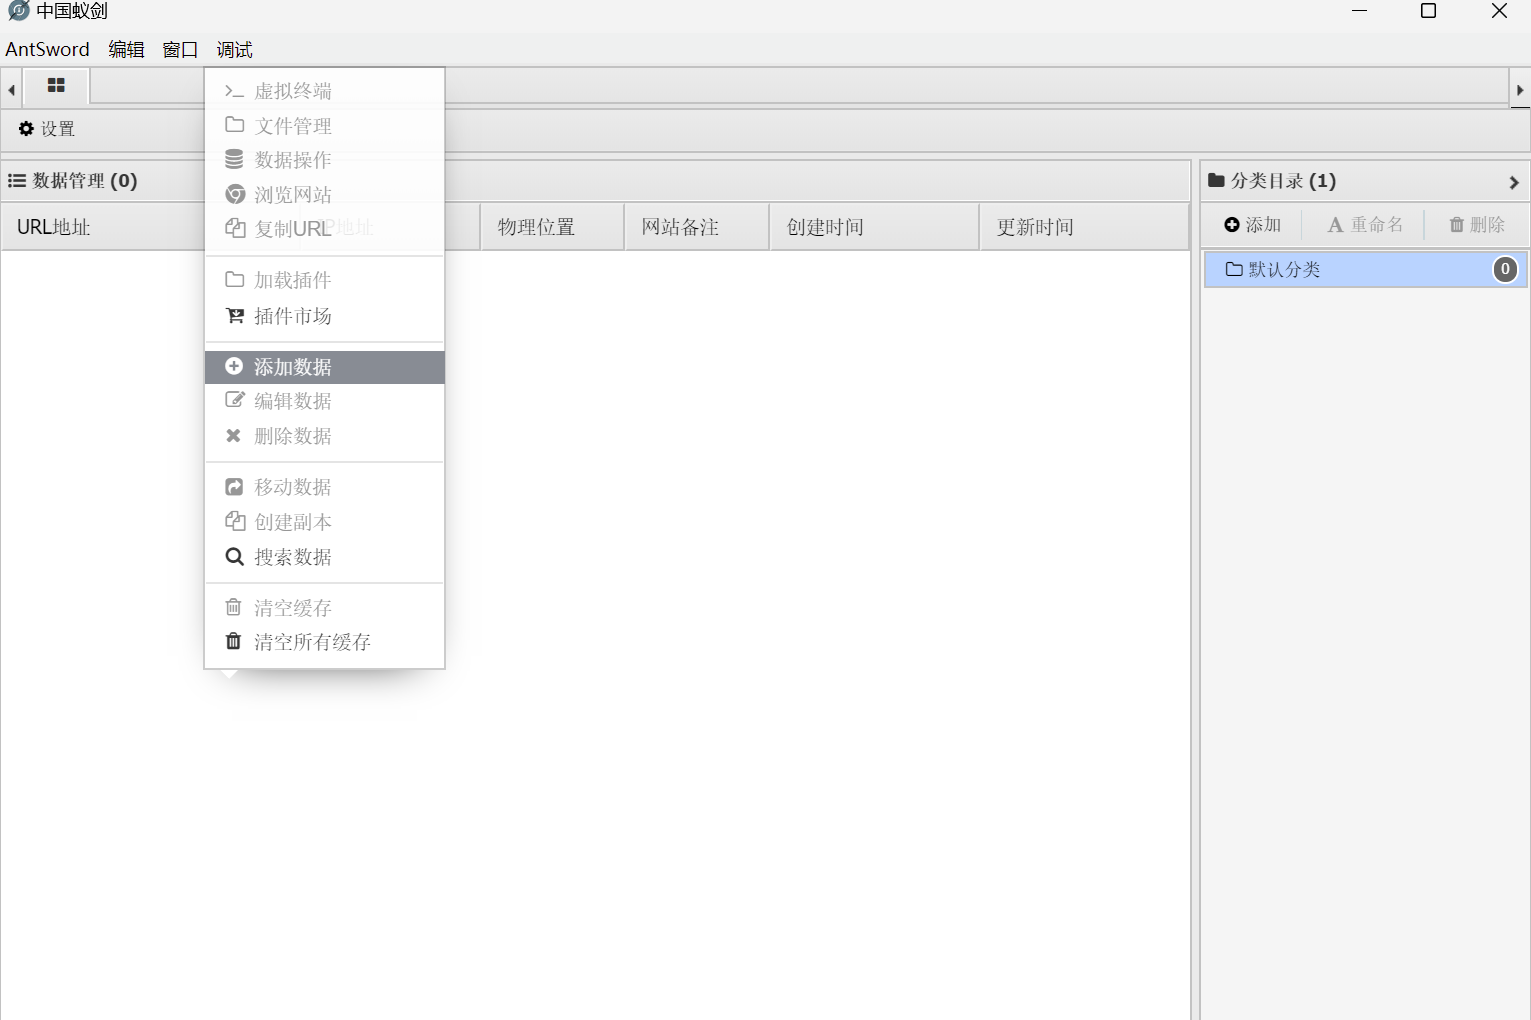
Task: Choose 虚拟终端 from the context menu
Action: (x=325, y=91)
